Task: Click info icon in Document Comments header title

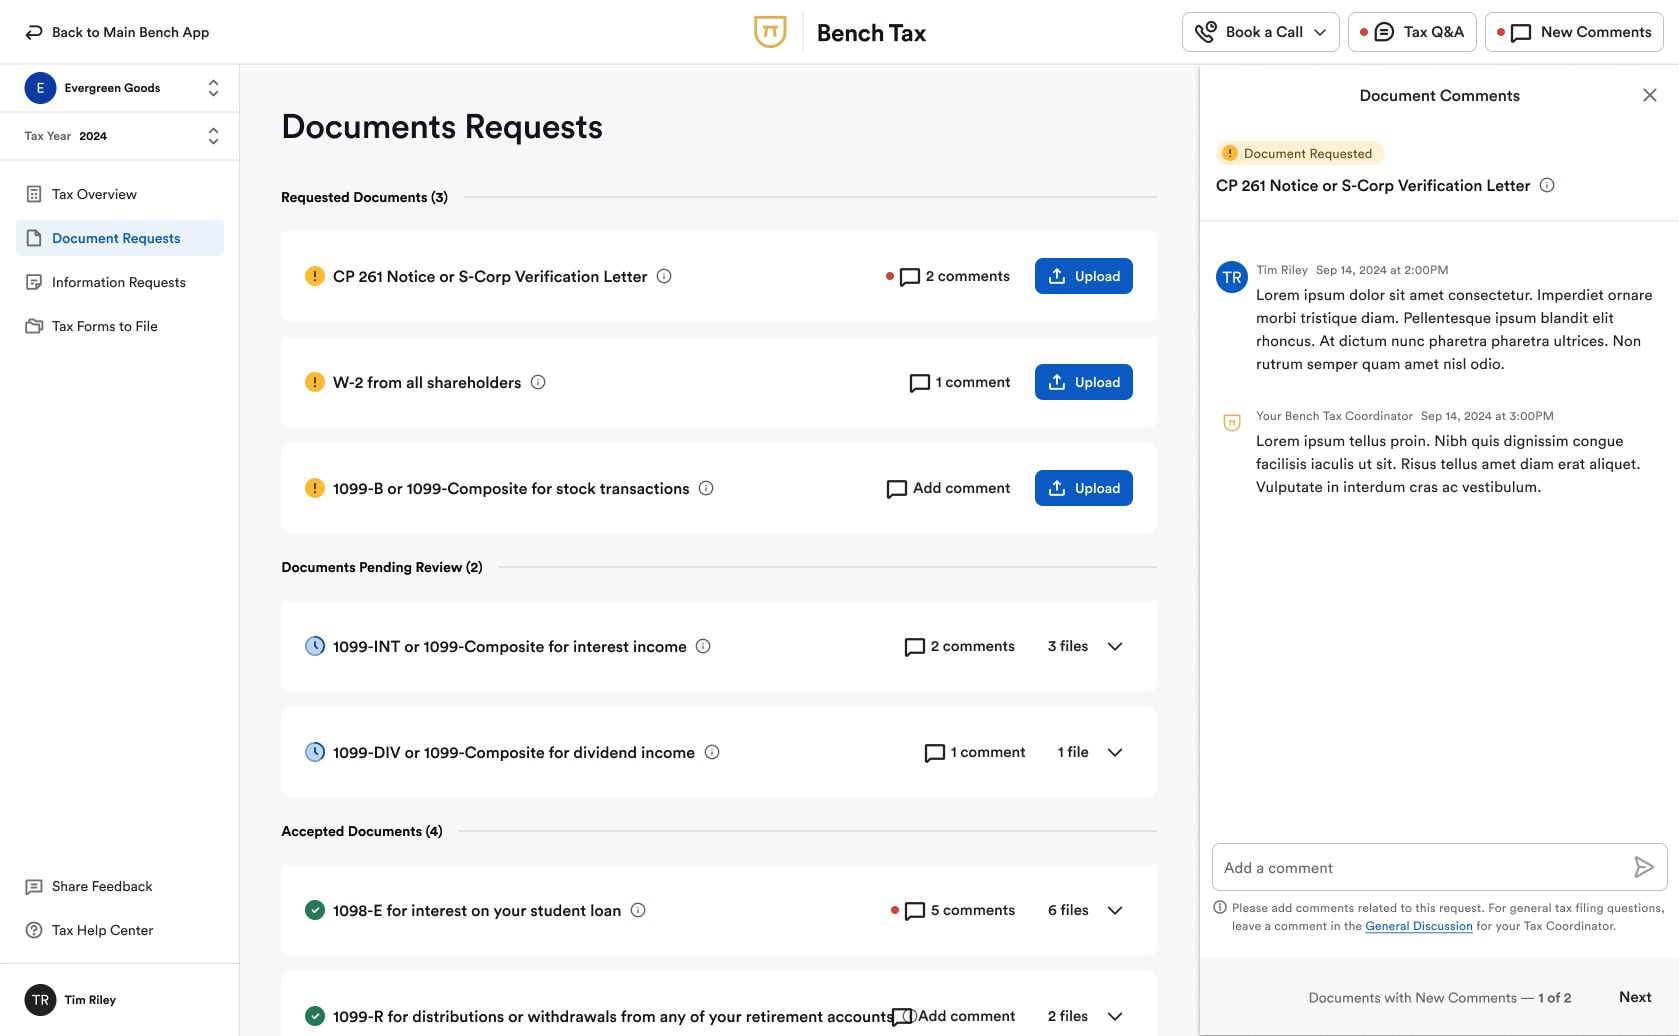Action: [x=1547, y=185]
